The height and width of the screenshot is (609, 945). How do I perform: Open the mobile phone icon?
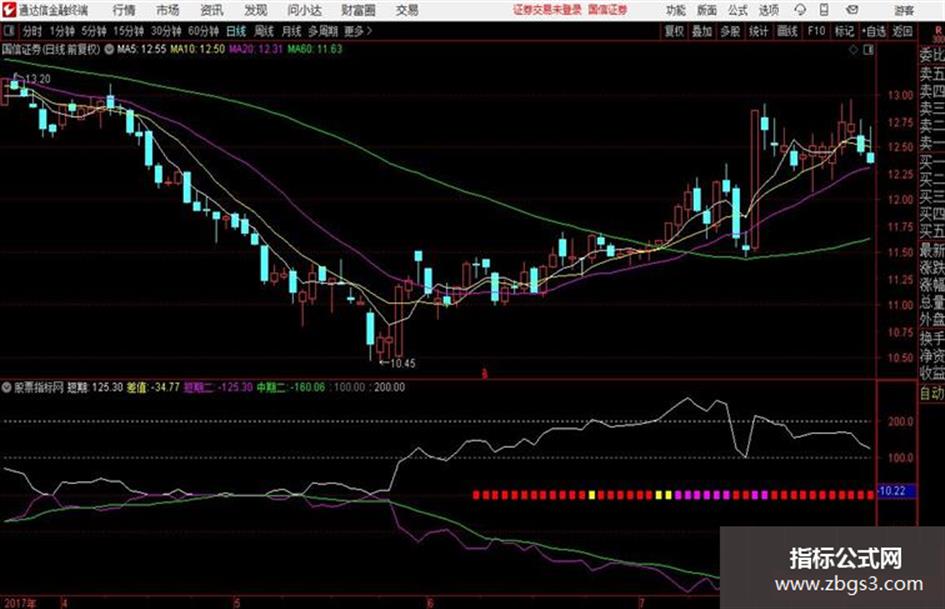[824, 10]
